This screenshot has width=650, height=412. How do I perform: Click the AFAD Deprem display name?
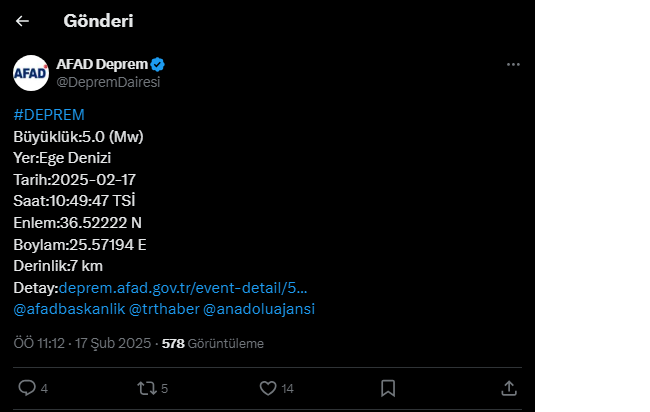[x=102, y=64]
